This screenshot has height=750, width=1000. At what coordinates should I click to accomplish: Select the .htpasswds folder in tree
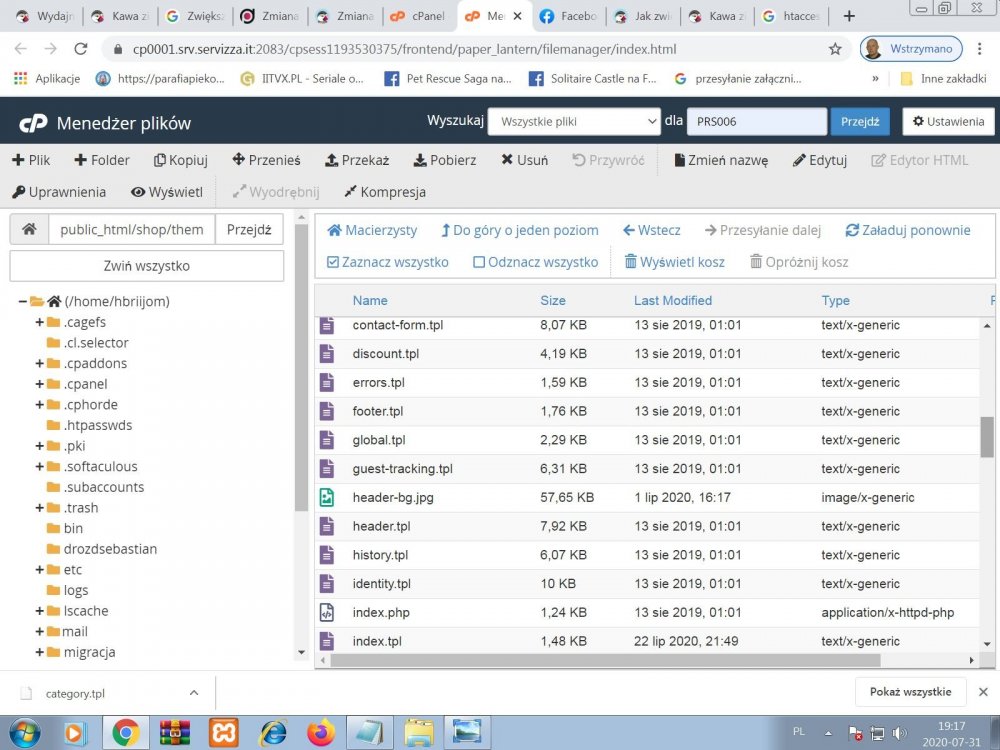tap(98, 425)
